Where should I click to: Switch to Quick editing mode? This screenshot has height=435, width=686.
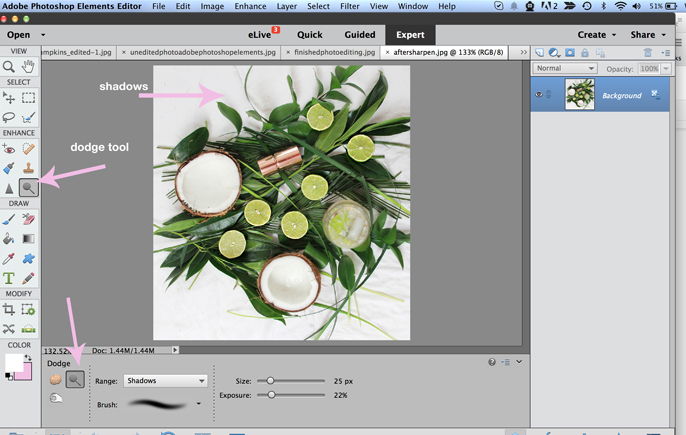click(x=309, y=34)
